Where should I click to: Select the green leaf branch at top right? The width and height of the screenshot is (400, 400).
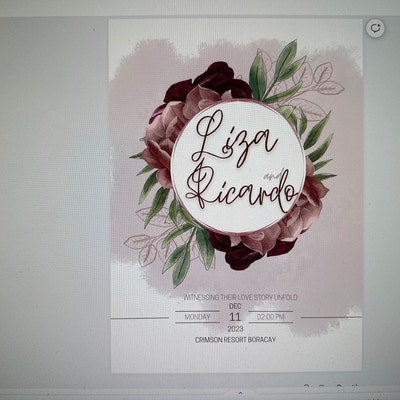tap(277, 72)
